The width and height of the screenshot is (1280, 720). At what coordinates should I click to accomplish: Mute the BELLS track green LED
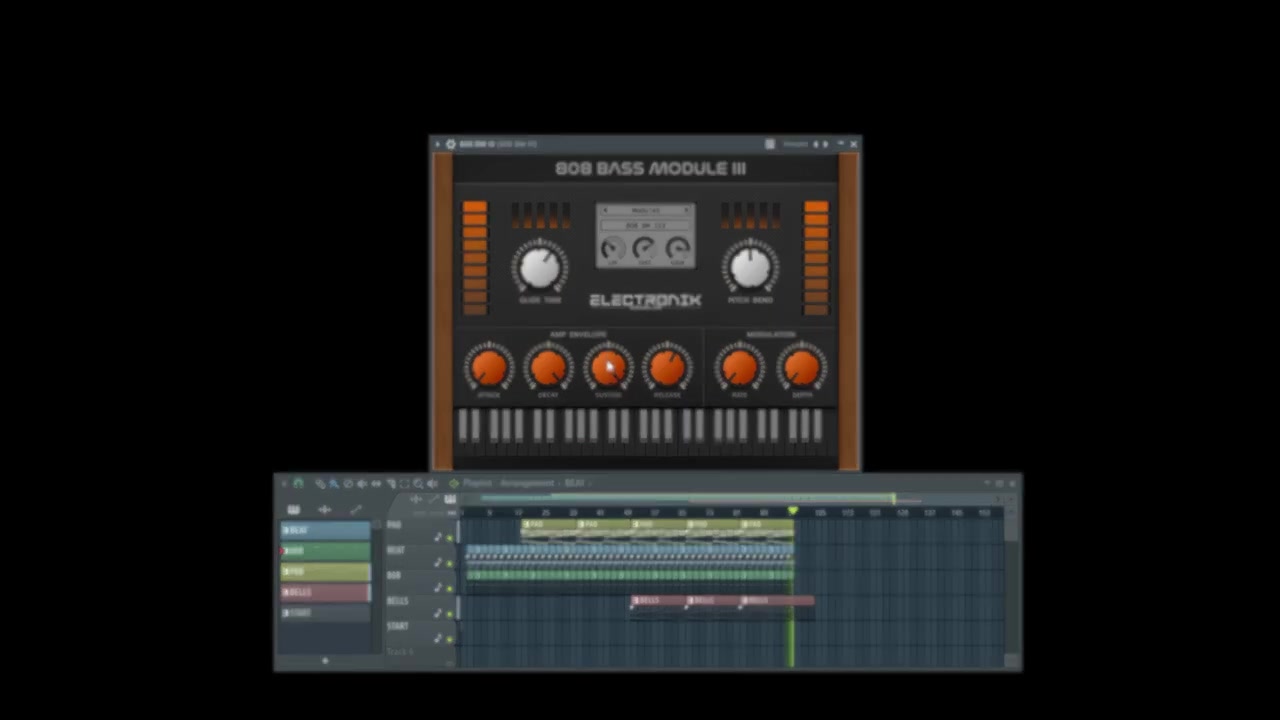(x=450, y=614)
